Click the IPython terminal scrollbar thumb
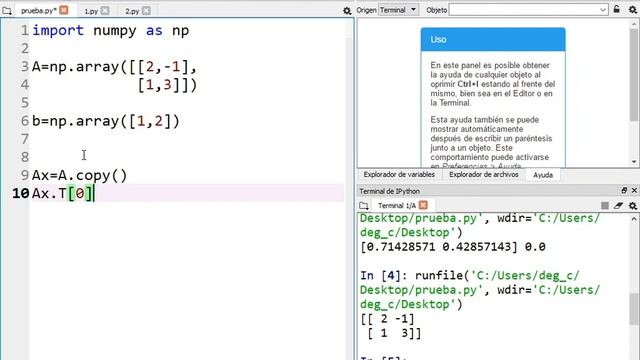 (633, 310)
